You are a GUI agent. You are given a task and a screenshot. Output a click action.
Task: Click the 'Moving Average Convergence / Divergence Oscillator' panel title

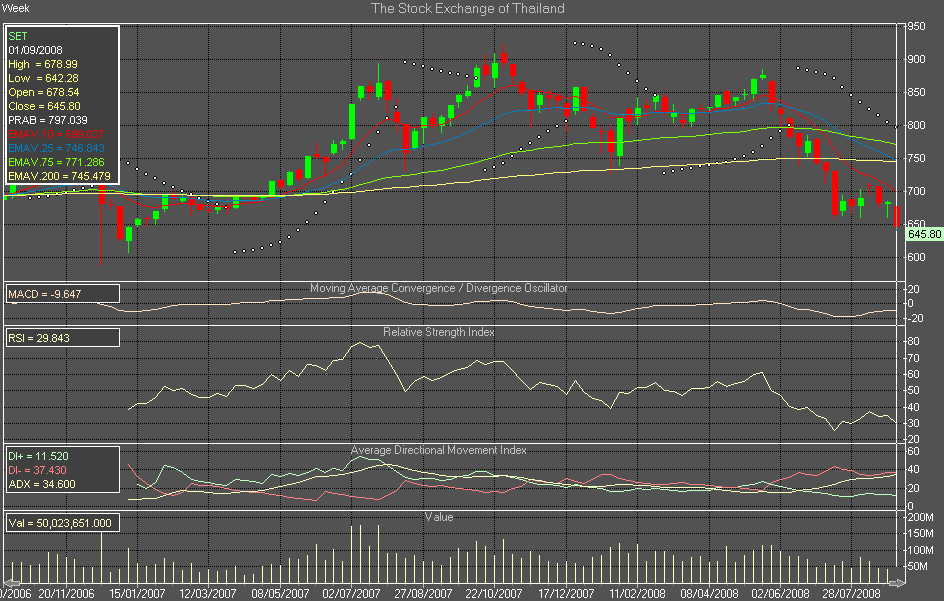(438, 288)
